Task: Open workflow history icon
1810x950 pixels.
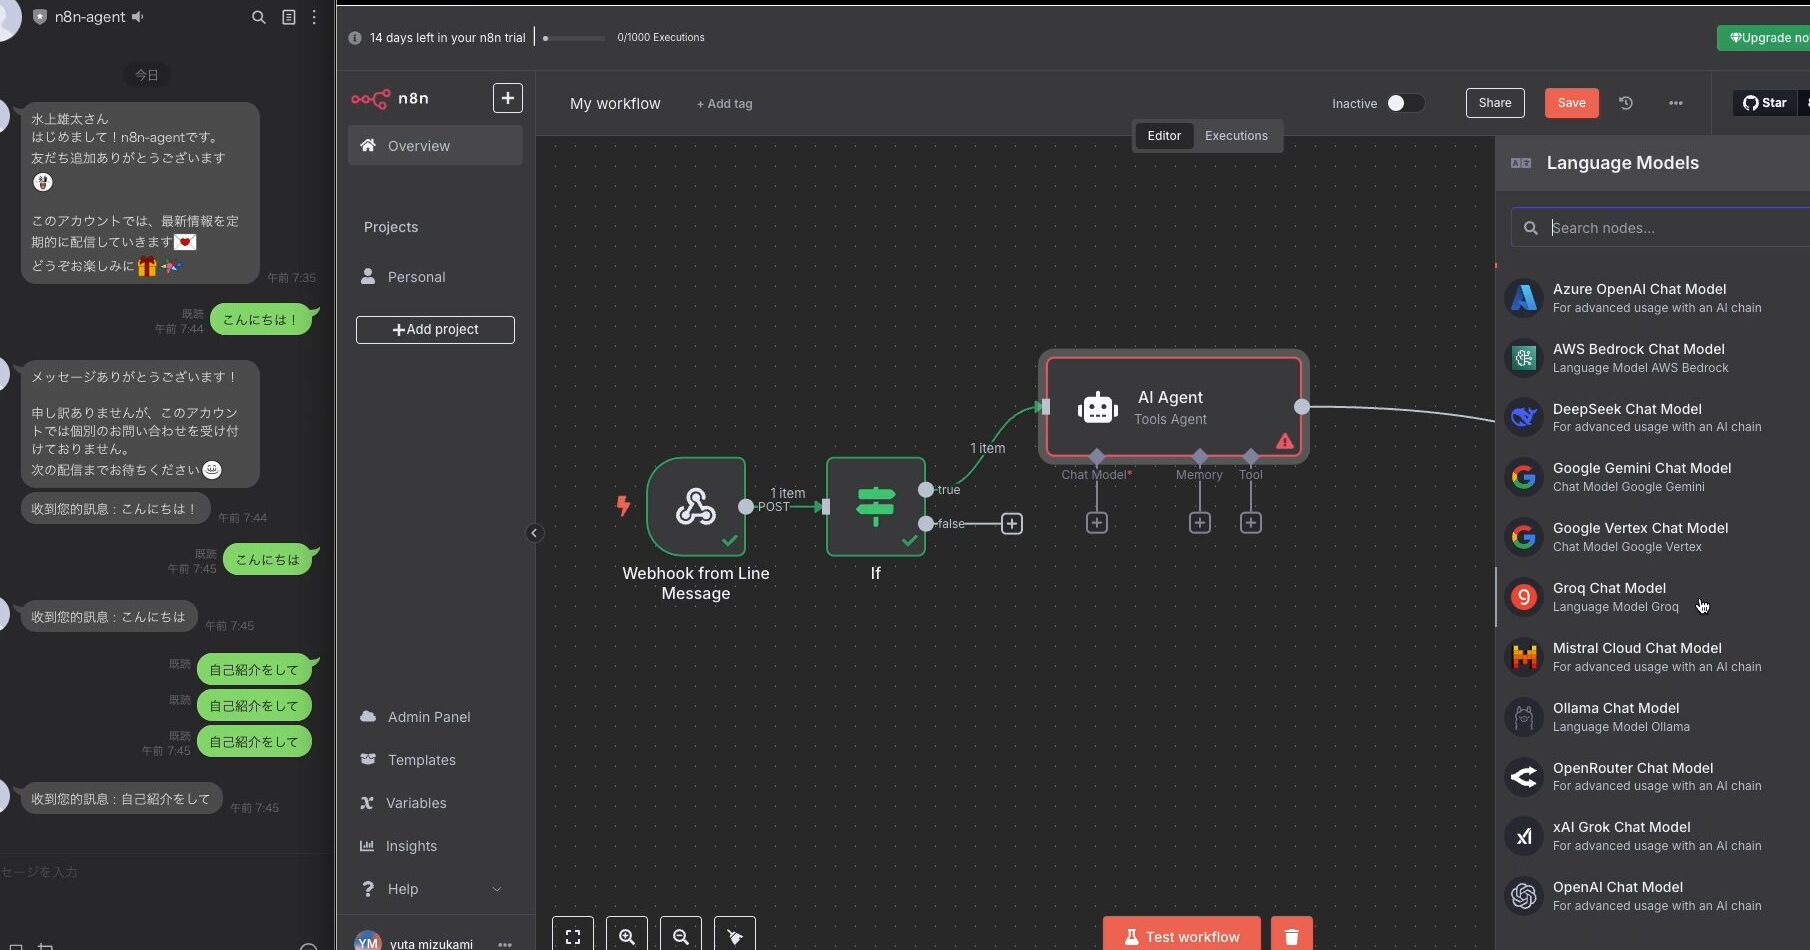Action: click(1626, 103)
